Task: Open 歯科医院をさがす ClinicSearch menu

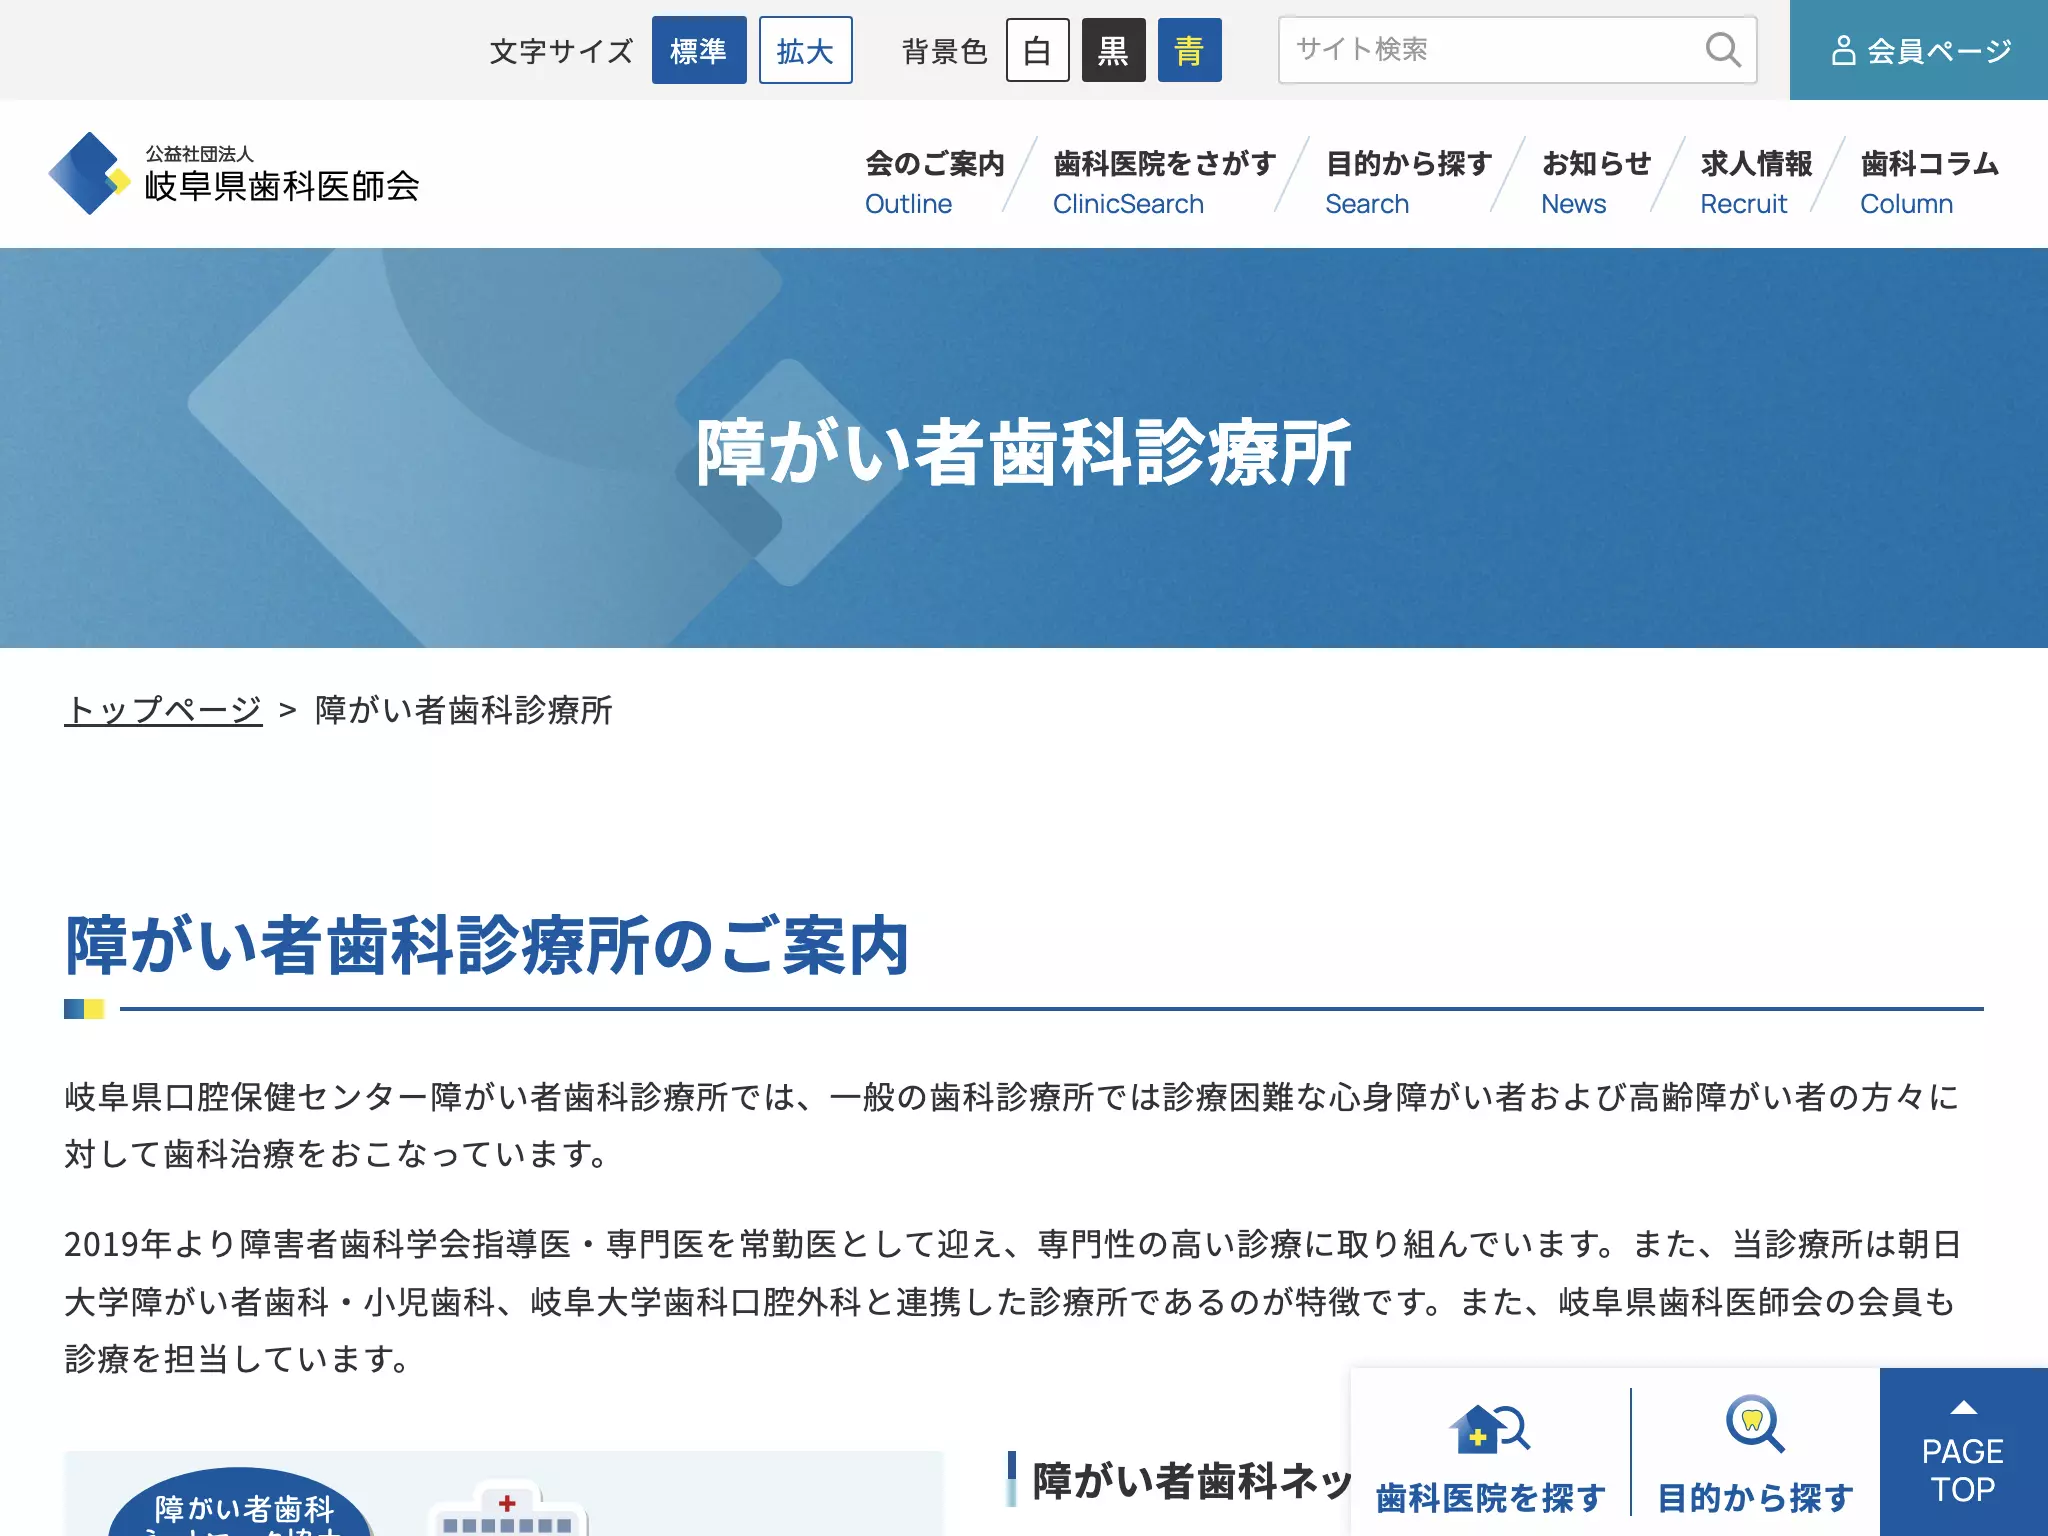Action: 1164,182
